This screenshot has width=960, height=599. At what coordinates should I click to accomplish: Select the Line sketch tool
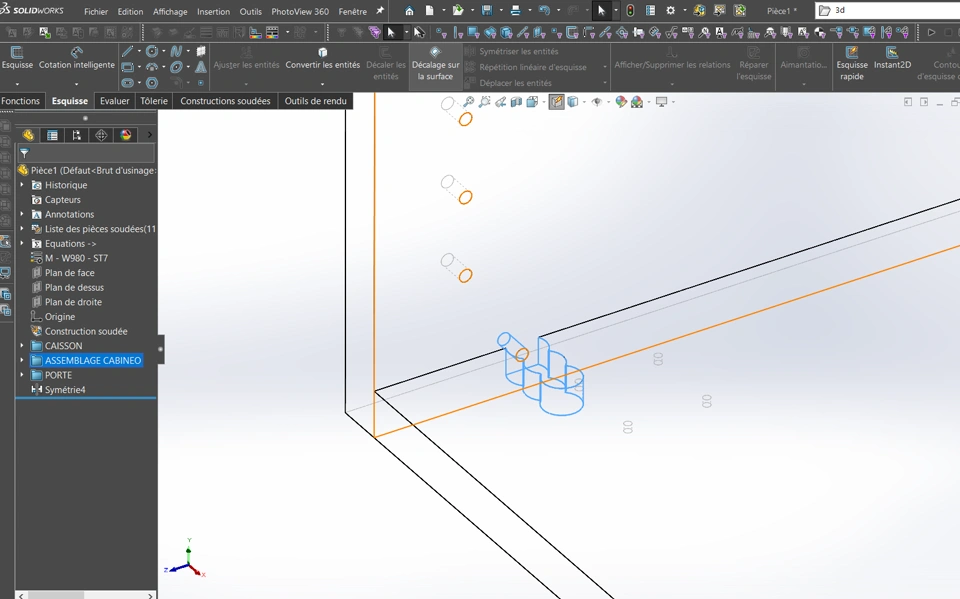[x=127, y=51]
